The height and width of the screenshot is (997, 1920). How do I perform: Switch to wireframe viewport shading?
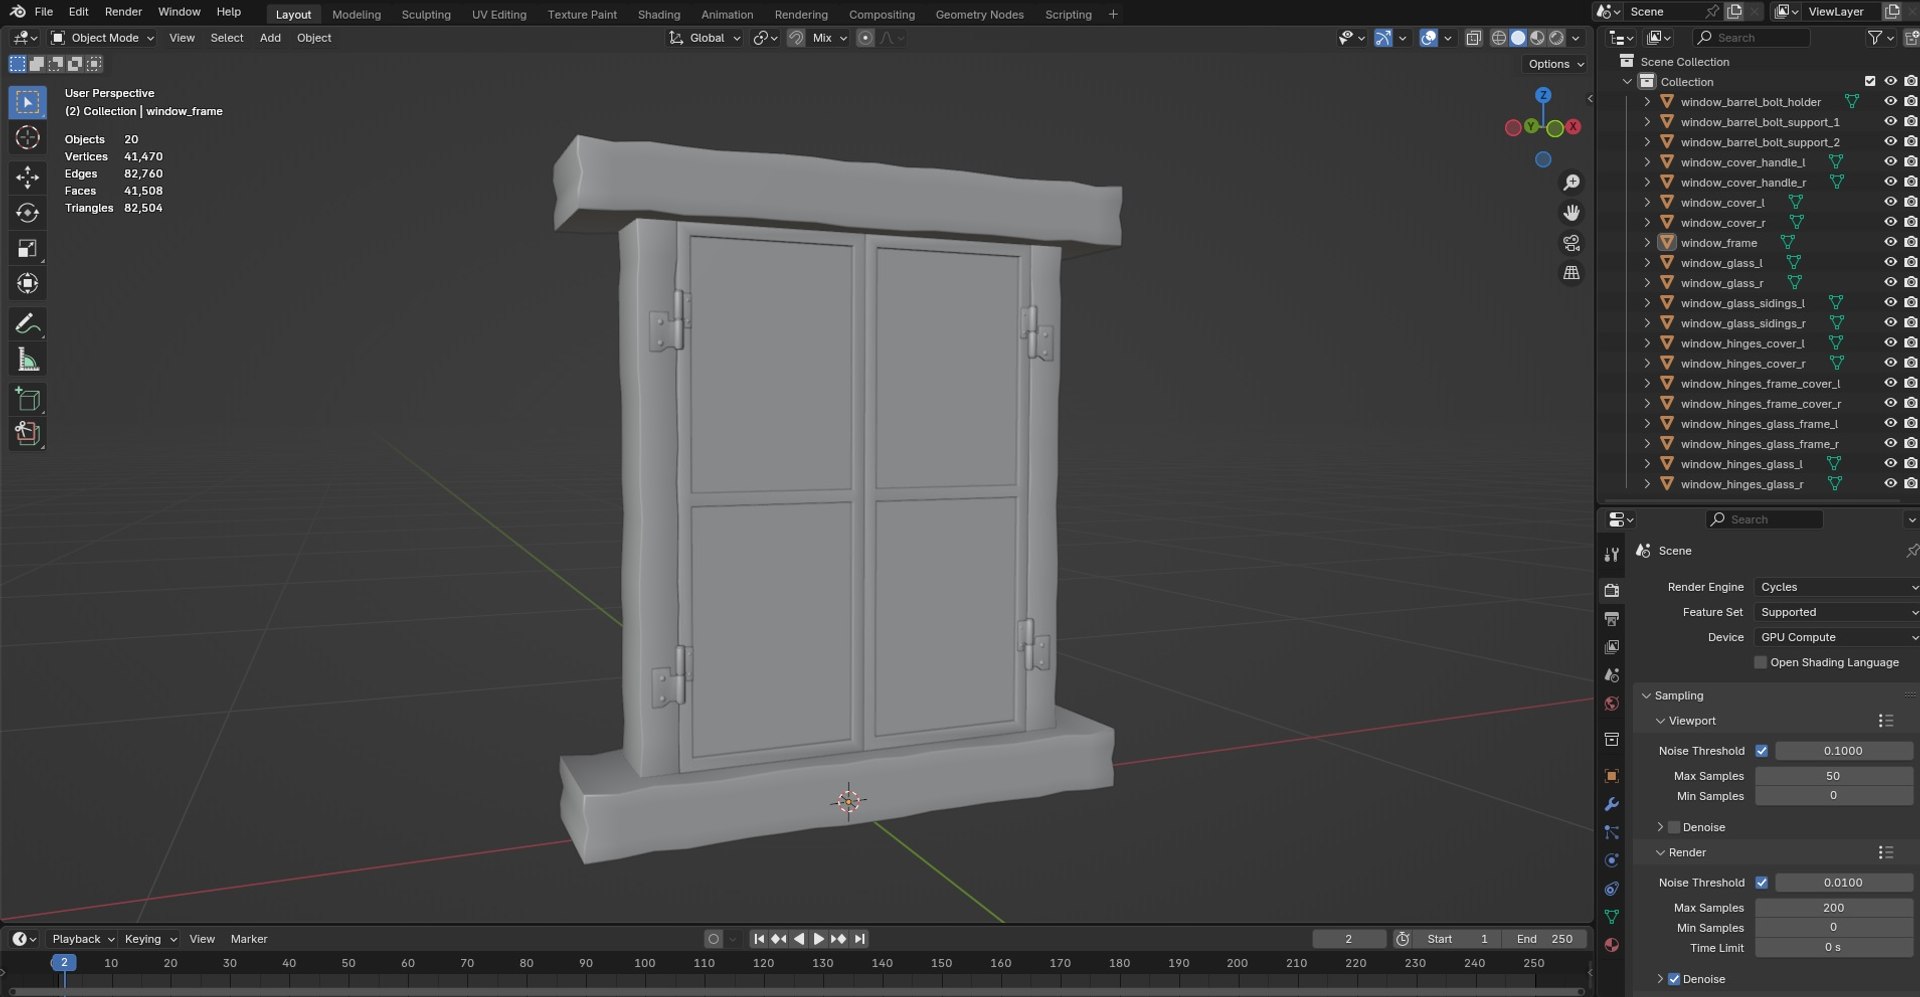[1498, 38]
